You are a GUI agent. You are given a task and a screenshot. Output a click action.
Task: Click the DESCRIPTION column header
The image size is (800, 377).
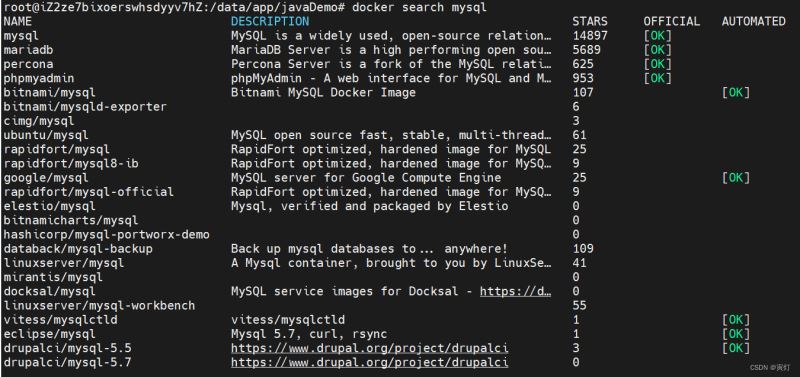coord(270,21)
